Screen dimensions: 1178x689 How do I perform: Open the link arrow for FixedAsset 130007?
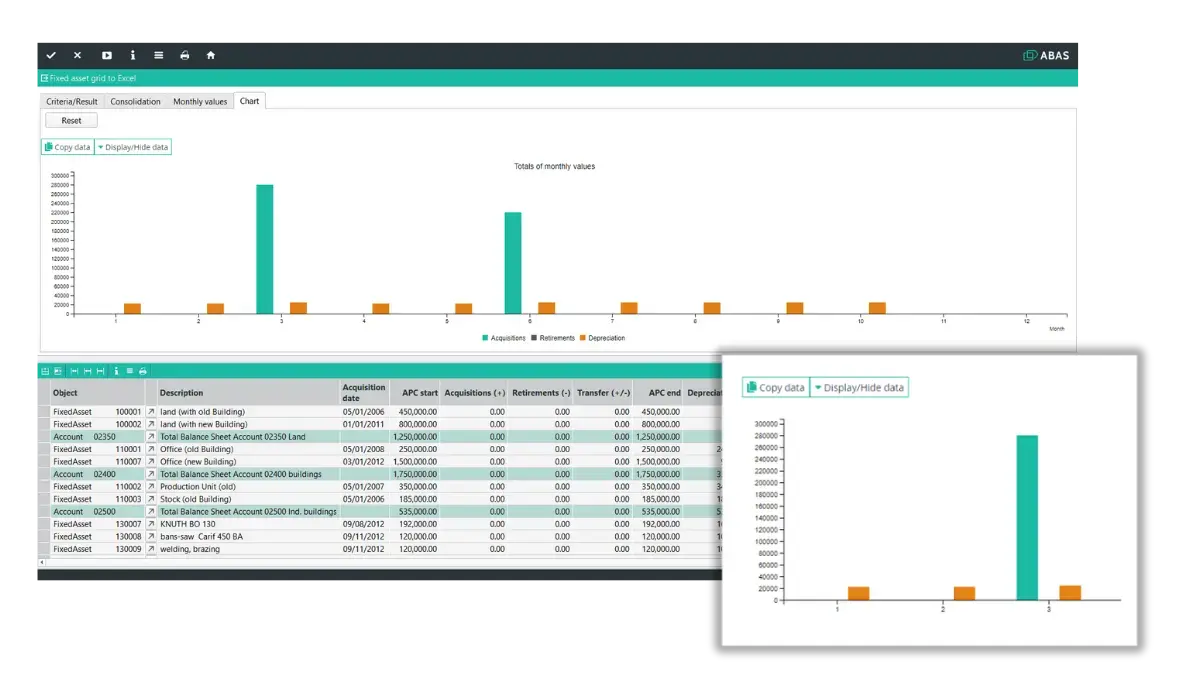[151, 524]
